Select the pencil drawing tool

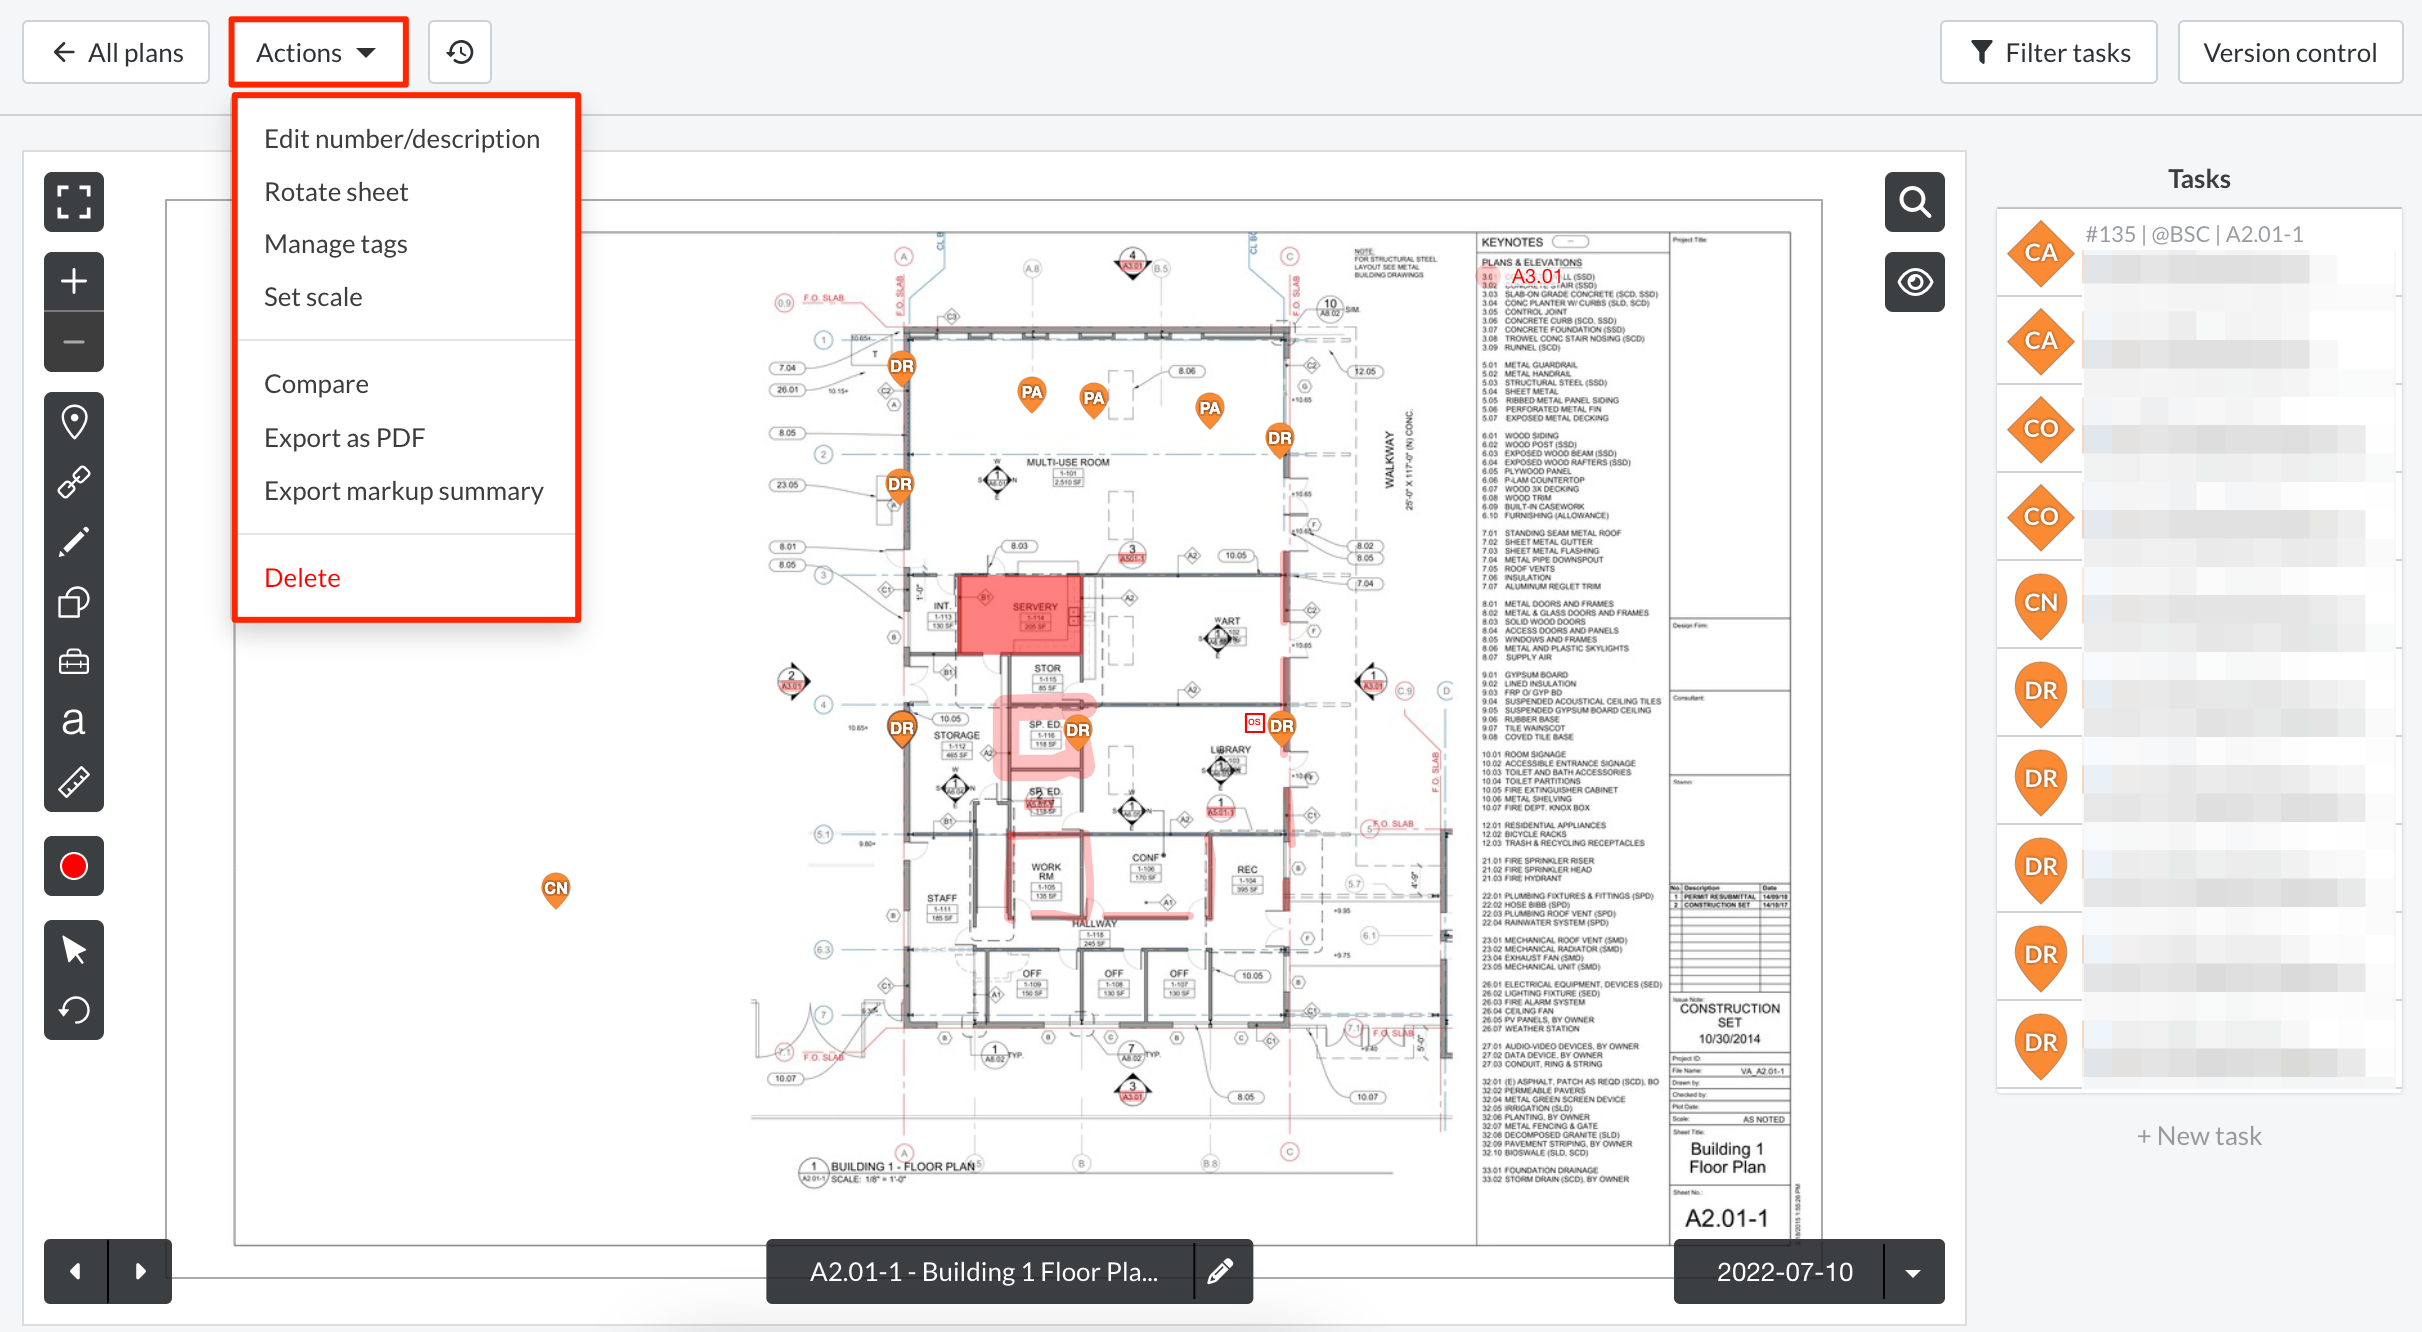(x=73, y=541)
